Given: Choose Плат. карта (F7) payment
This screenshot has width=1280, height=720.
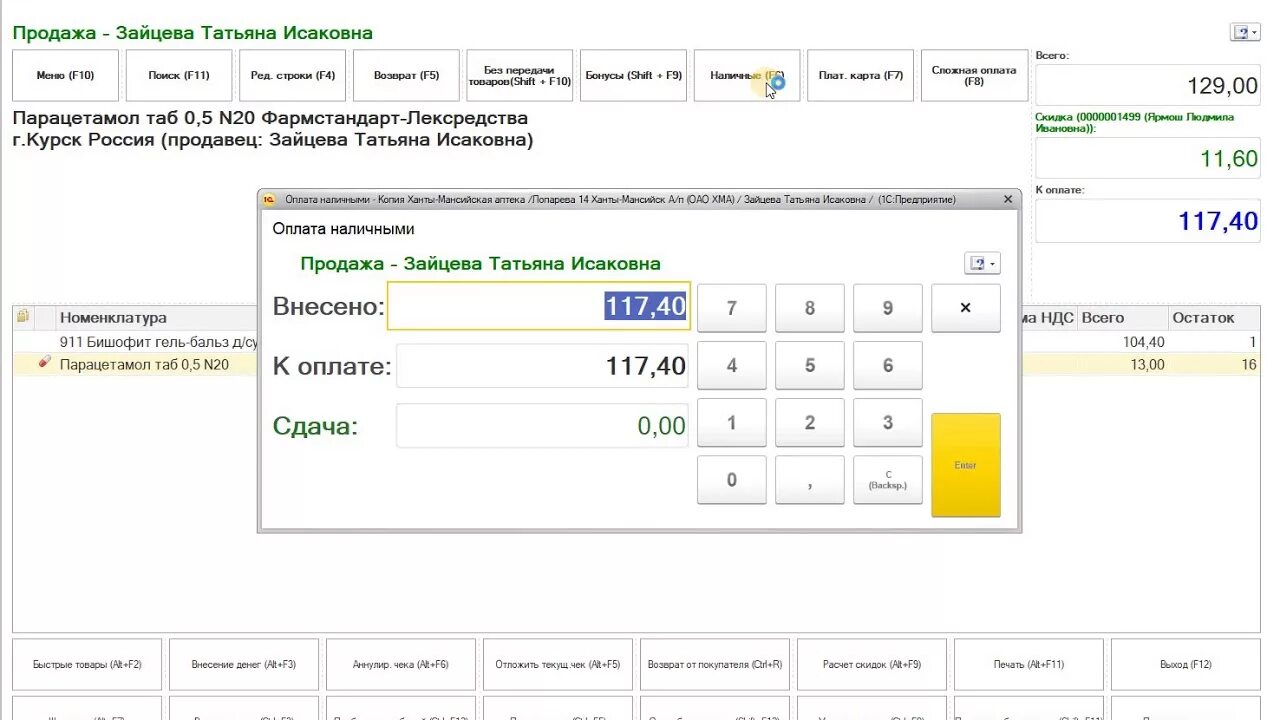Looking at the screenshot, I should pos(860,76).
